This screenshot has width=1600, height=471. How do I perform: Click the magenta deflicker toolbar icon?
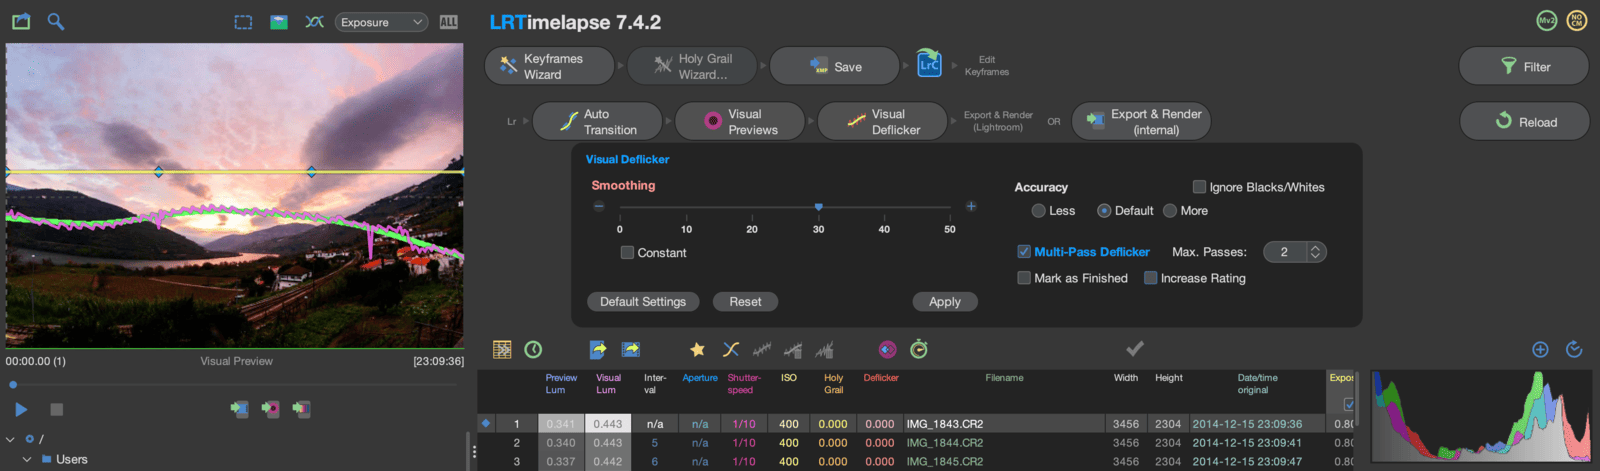coord(887,349)
